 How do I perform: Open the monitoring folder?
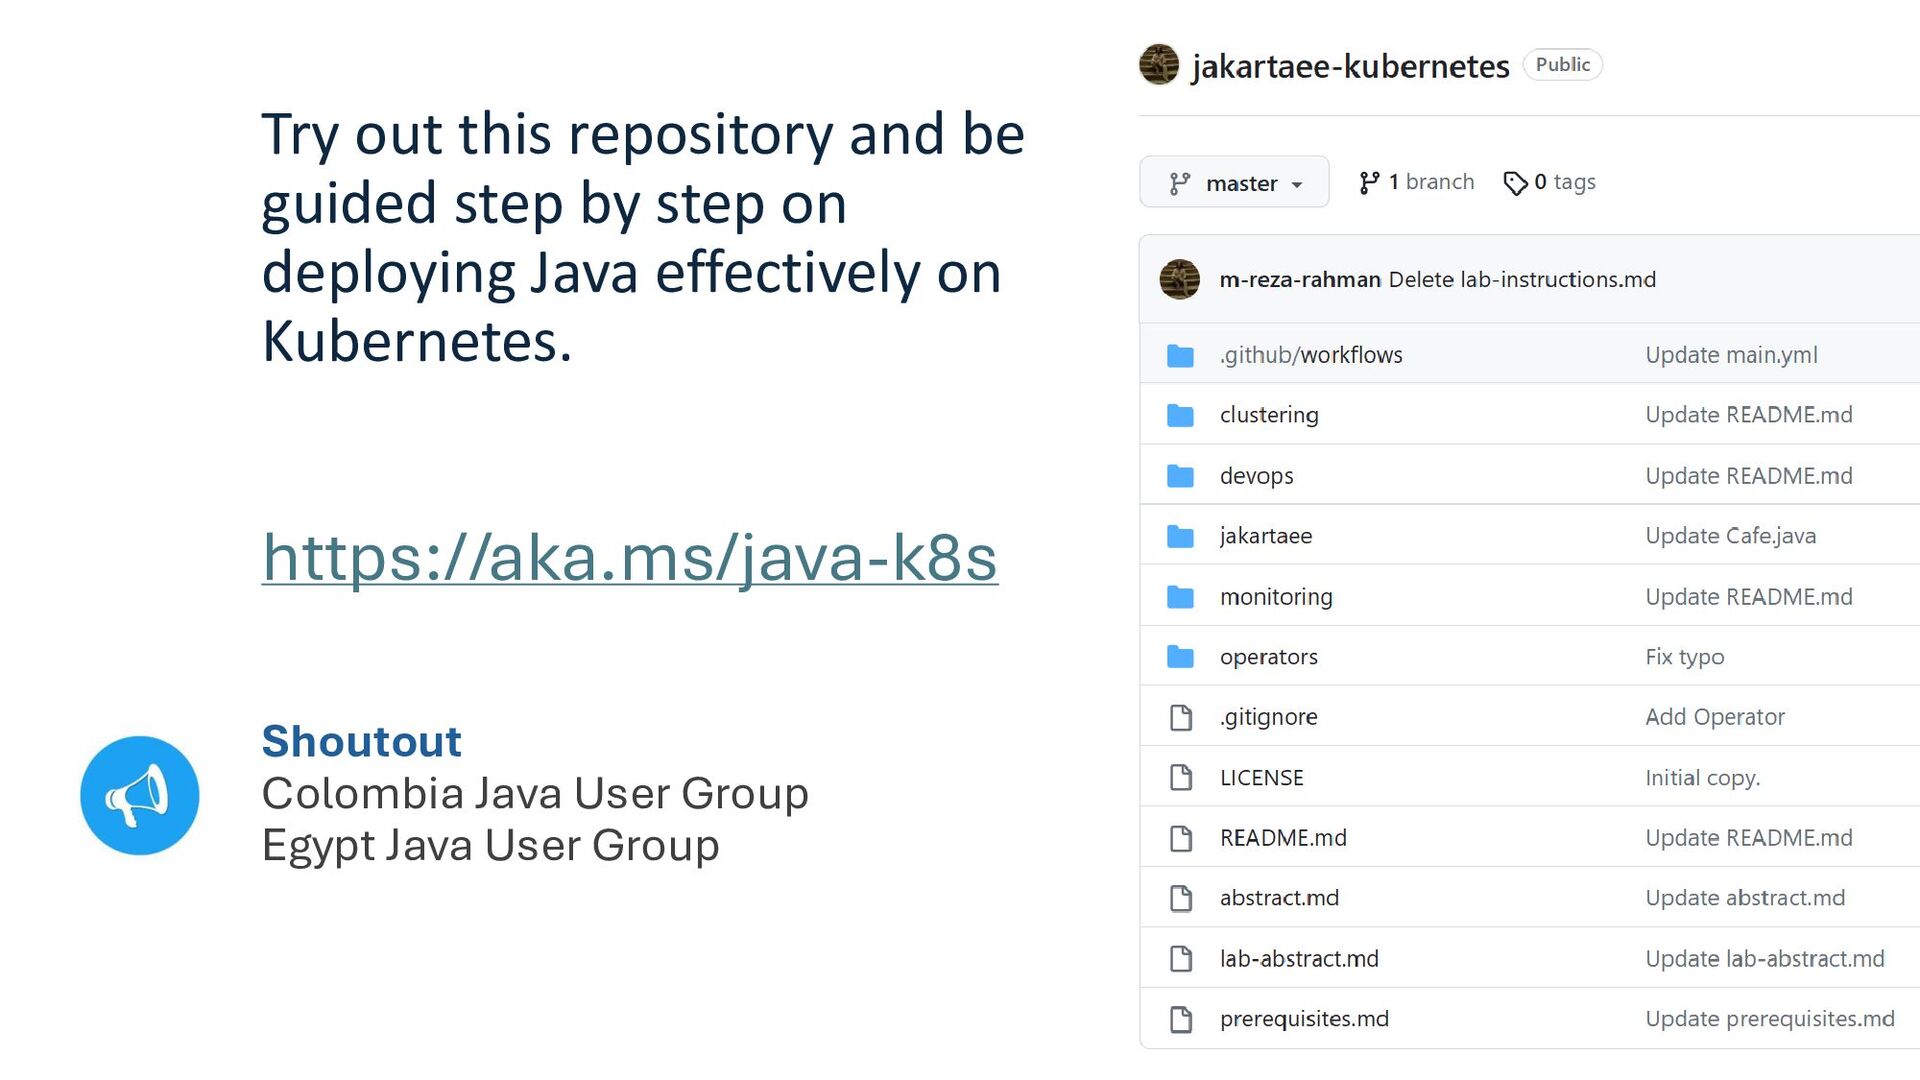click(x=1276, y=597)
